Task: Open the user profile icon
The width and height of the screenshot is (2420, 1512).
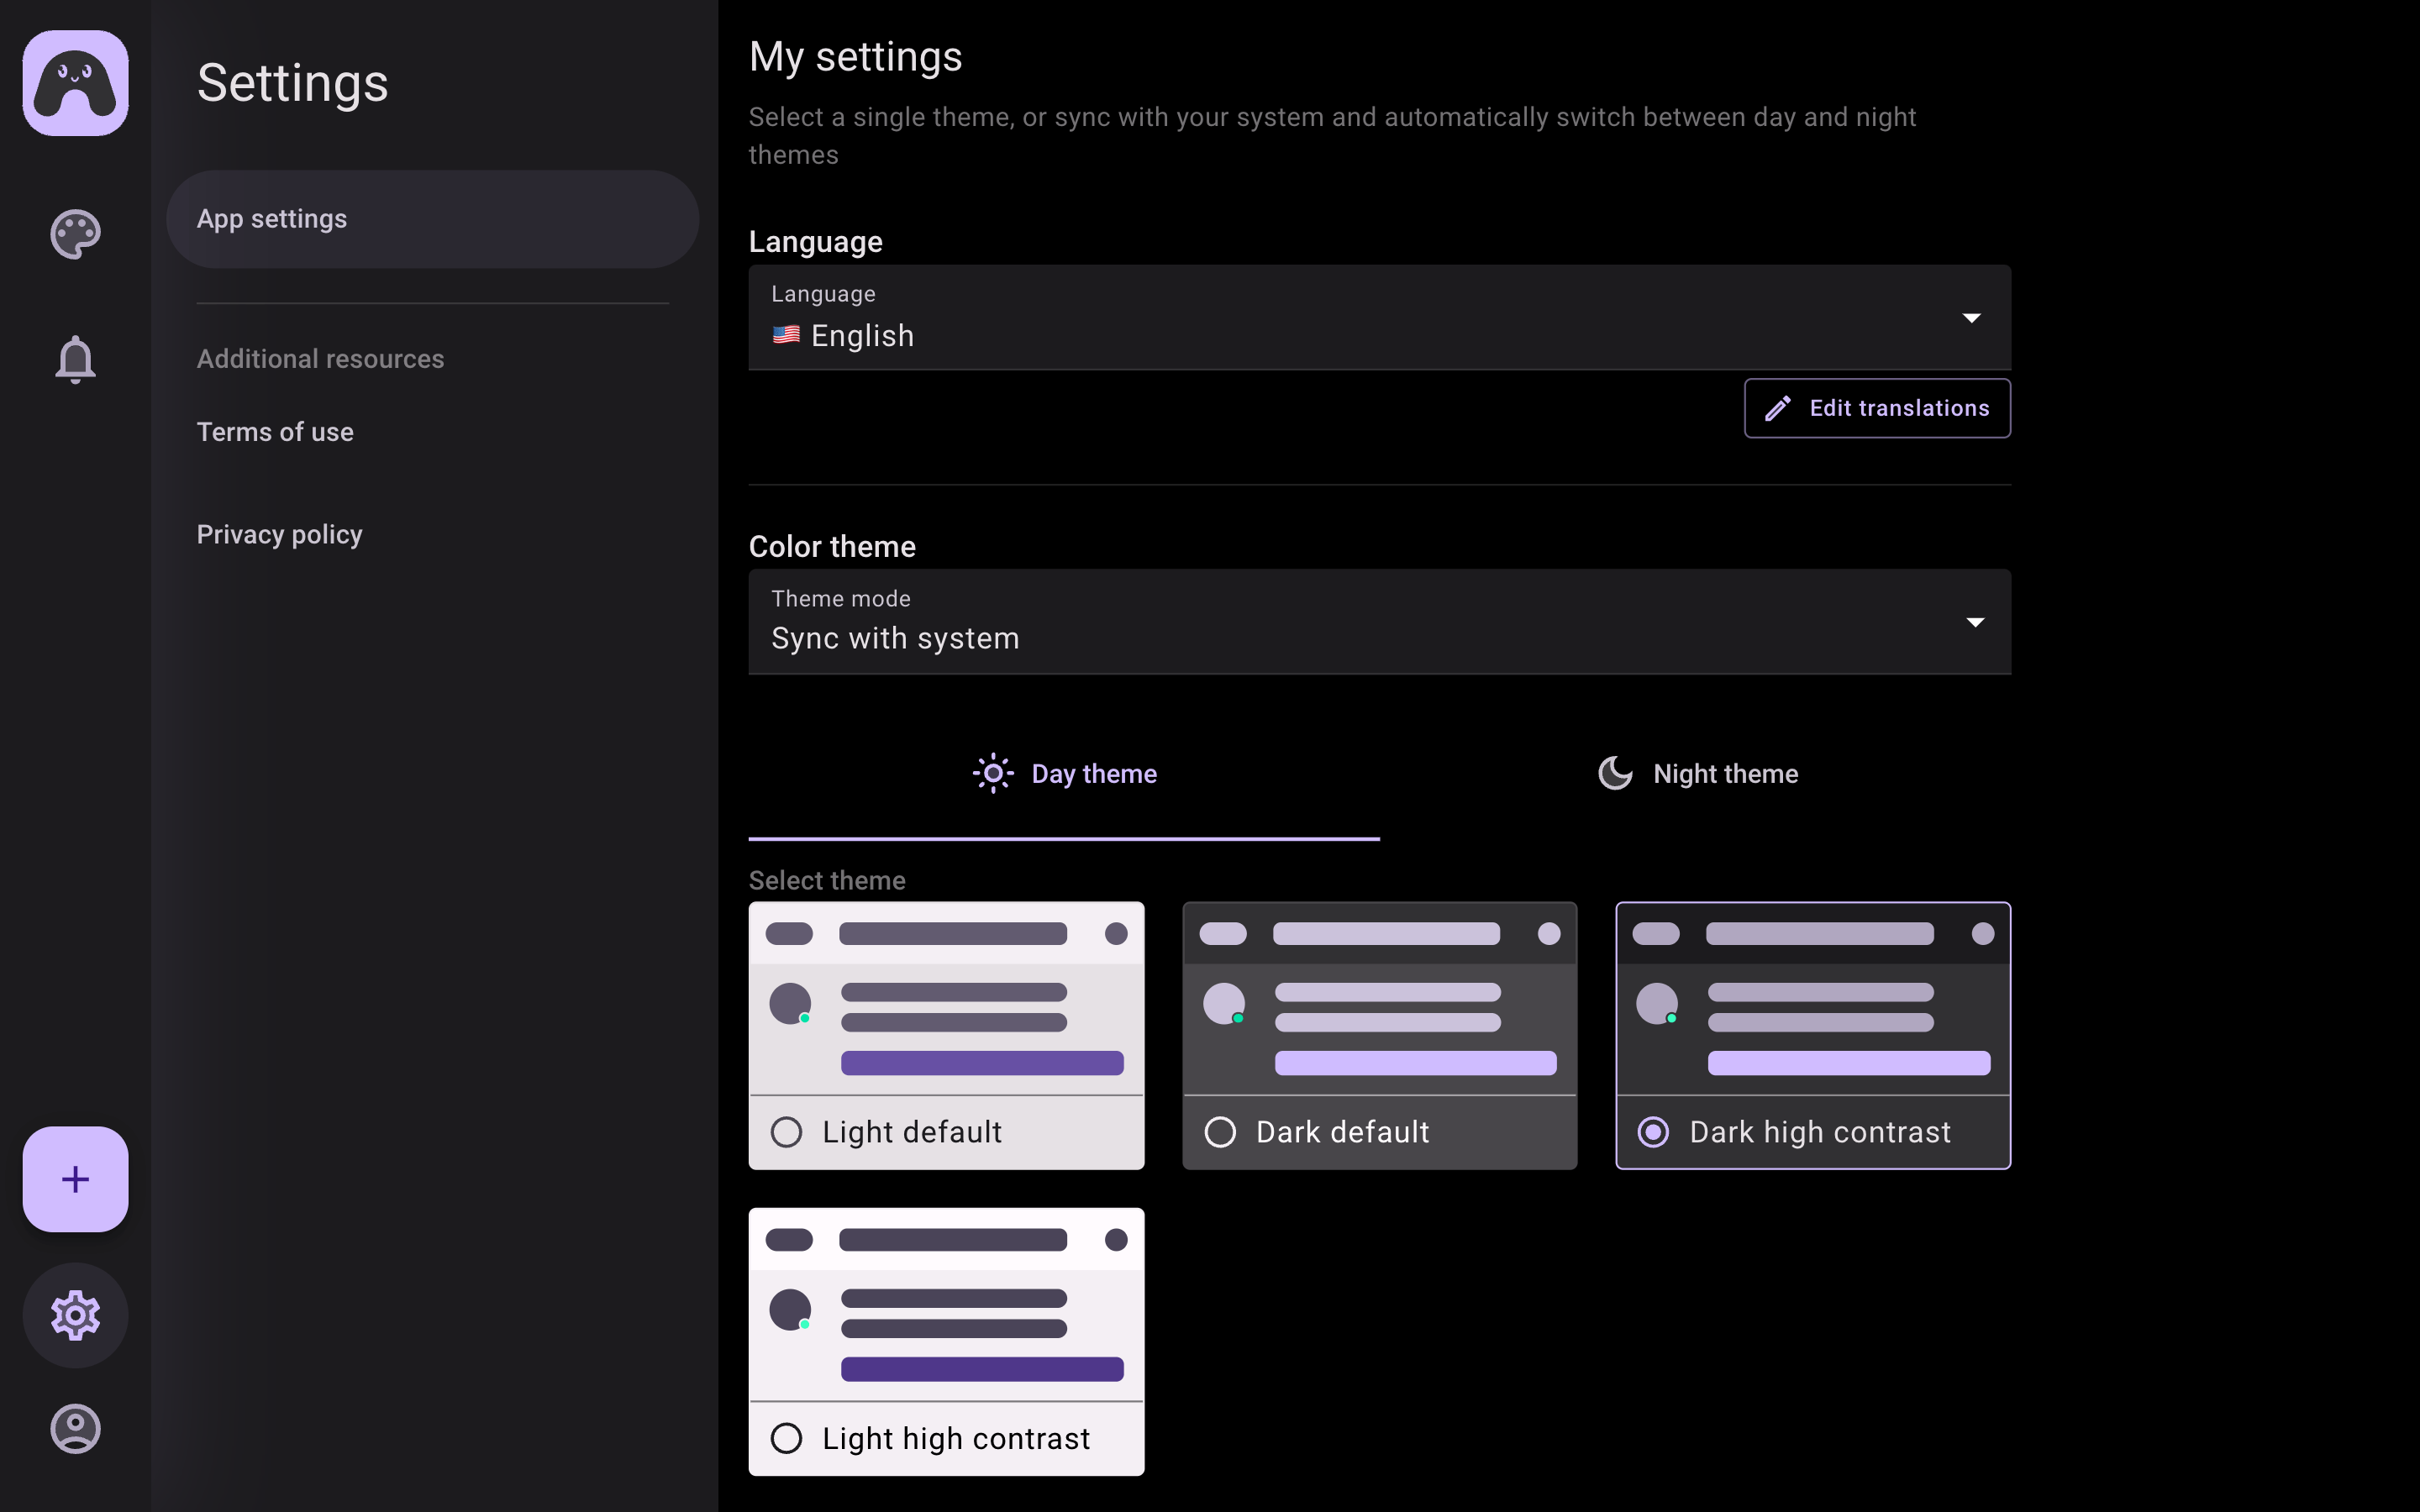Action: point(75,1428)
